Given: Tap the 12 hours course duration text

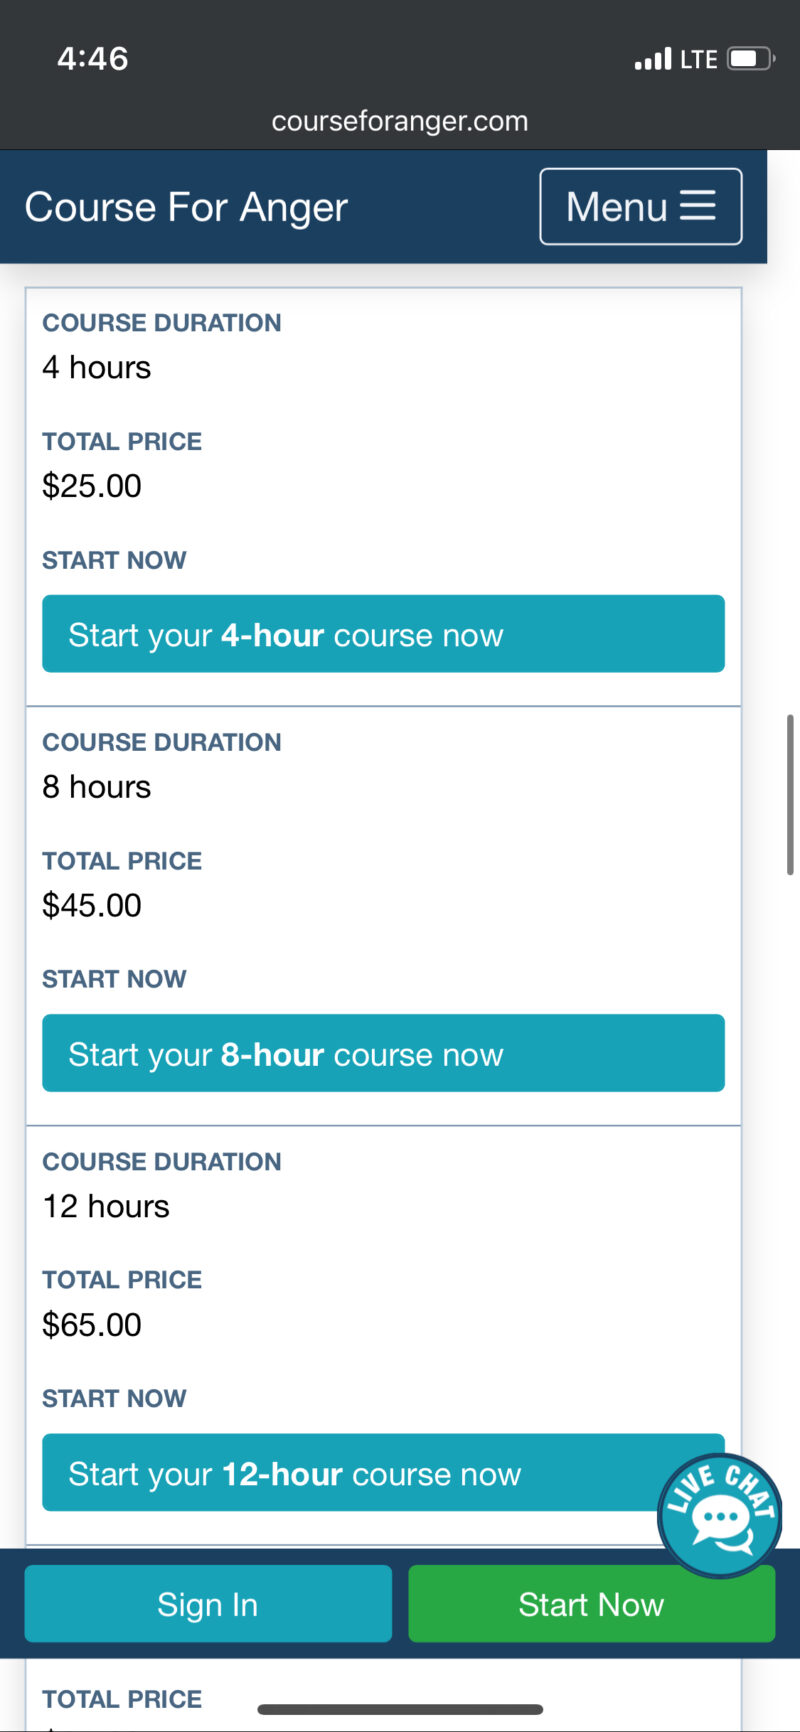Looking at the screenshot, I should (x=106, y=1206).
